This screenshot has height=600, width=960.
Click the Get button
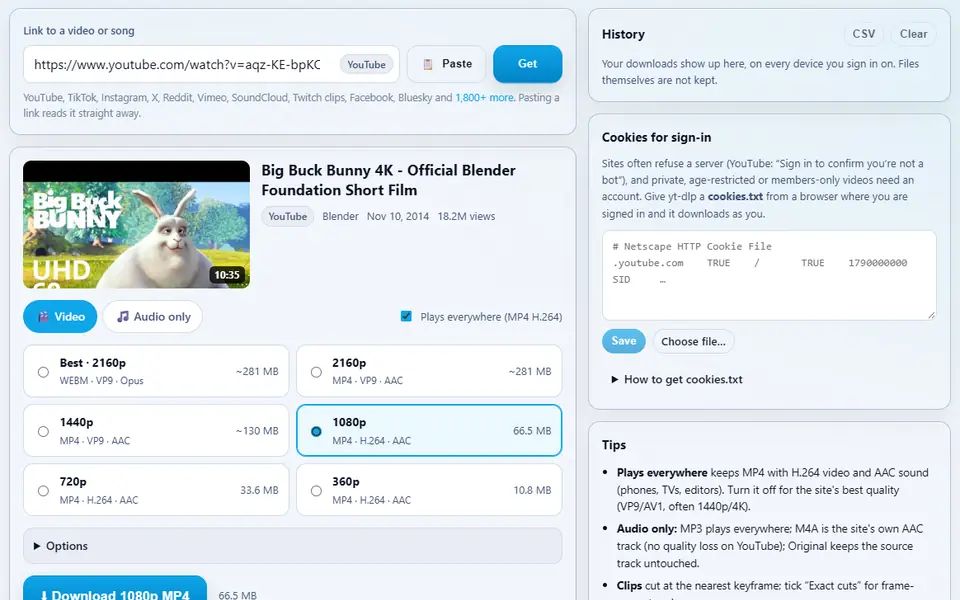[x=527, y=64]
